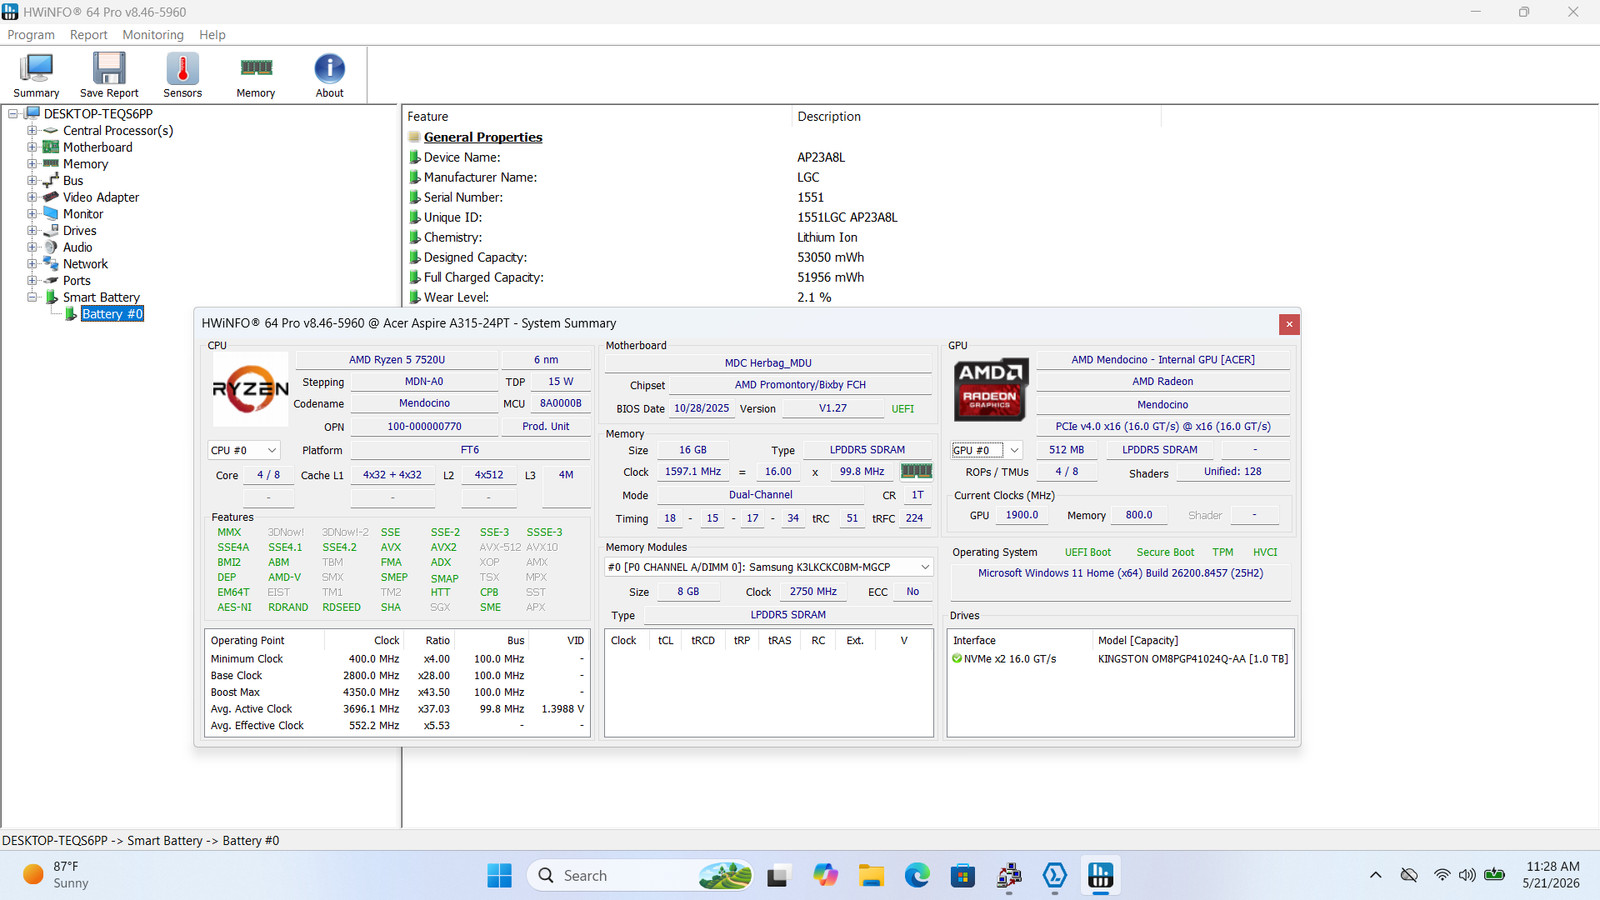This screenshot has height=900, width=1600.
Task: Select Drives in the tree
Action: click(x=80, y=231)
